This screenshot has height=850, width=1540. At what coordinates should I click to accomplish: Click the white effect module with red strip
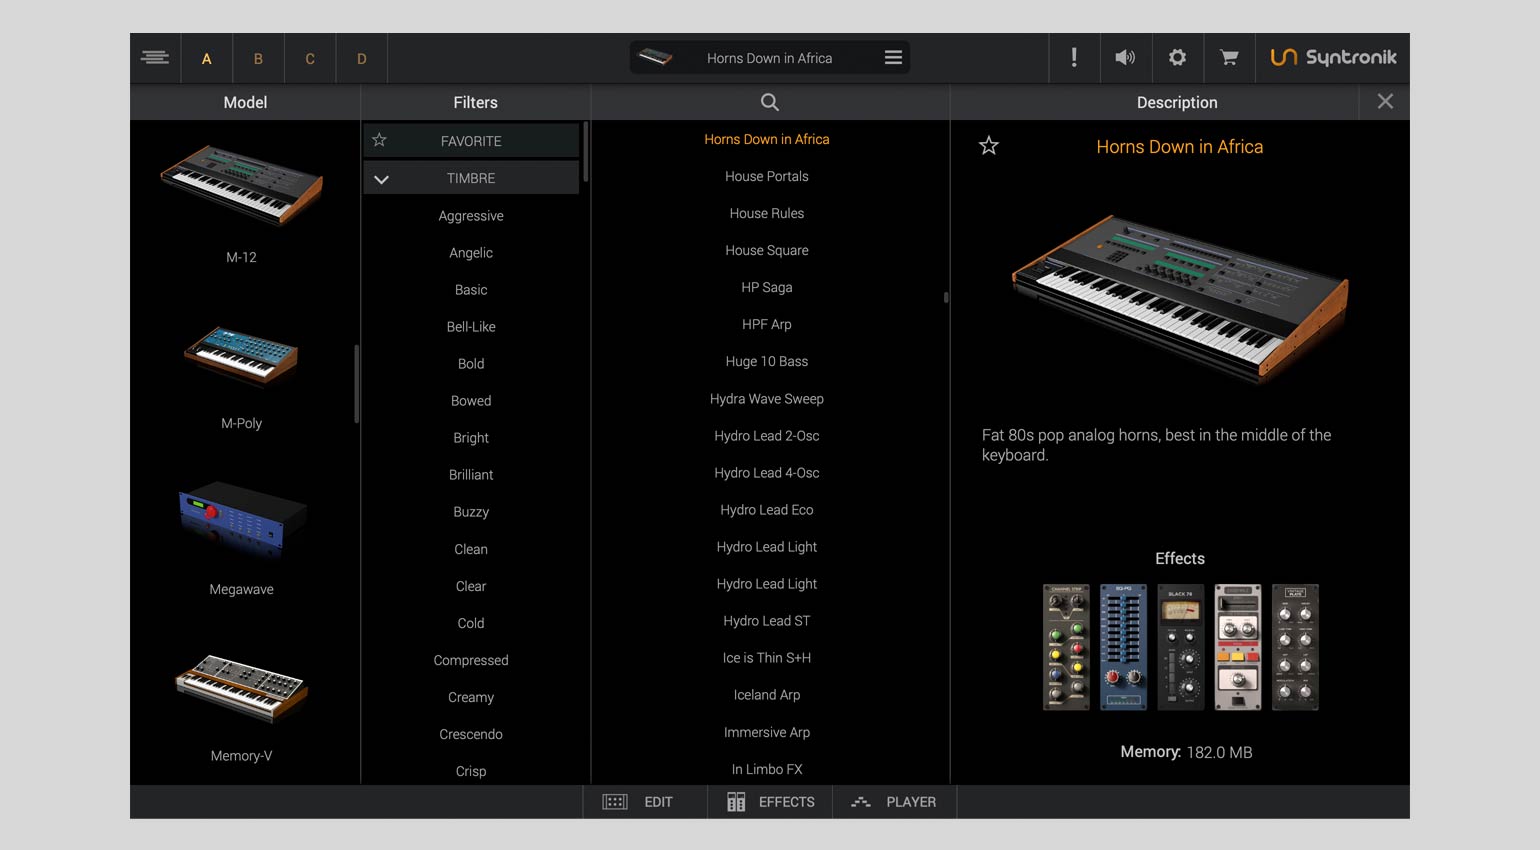coord(1237,647)
